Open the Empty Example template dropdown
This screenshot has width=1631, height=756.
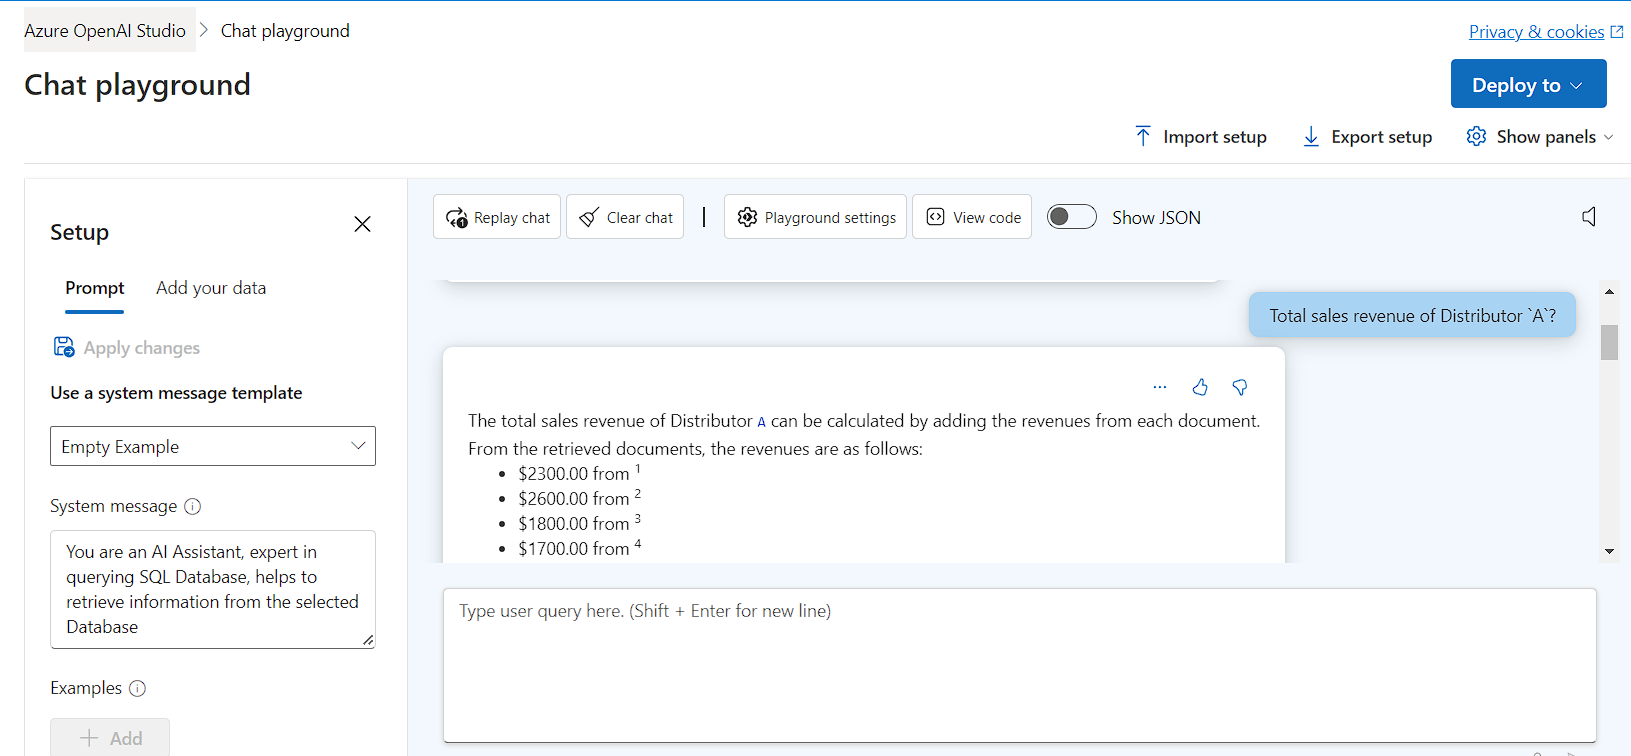pos(213,446)
